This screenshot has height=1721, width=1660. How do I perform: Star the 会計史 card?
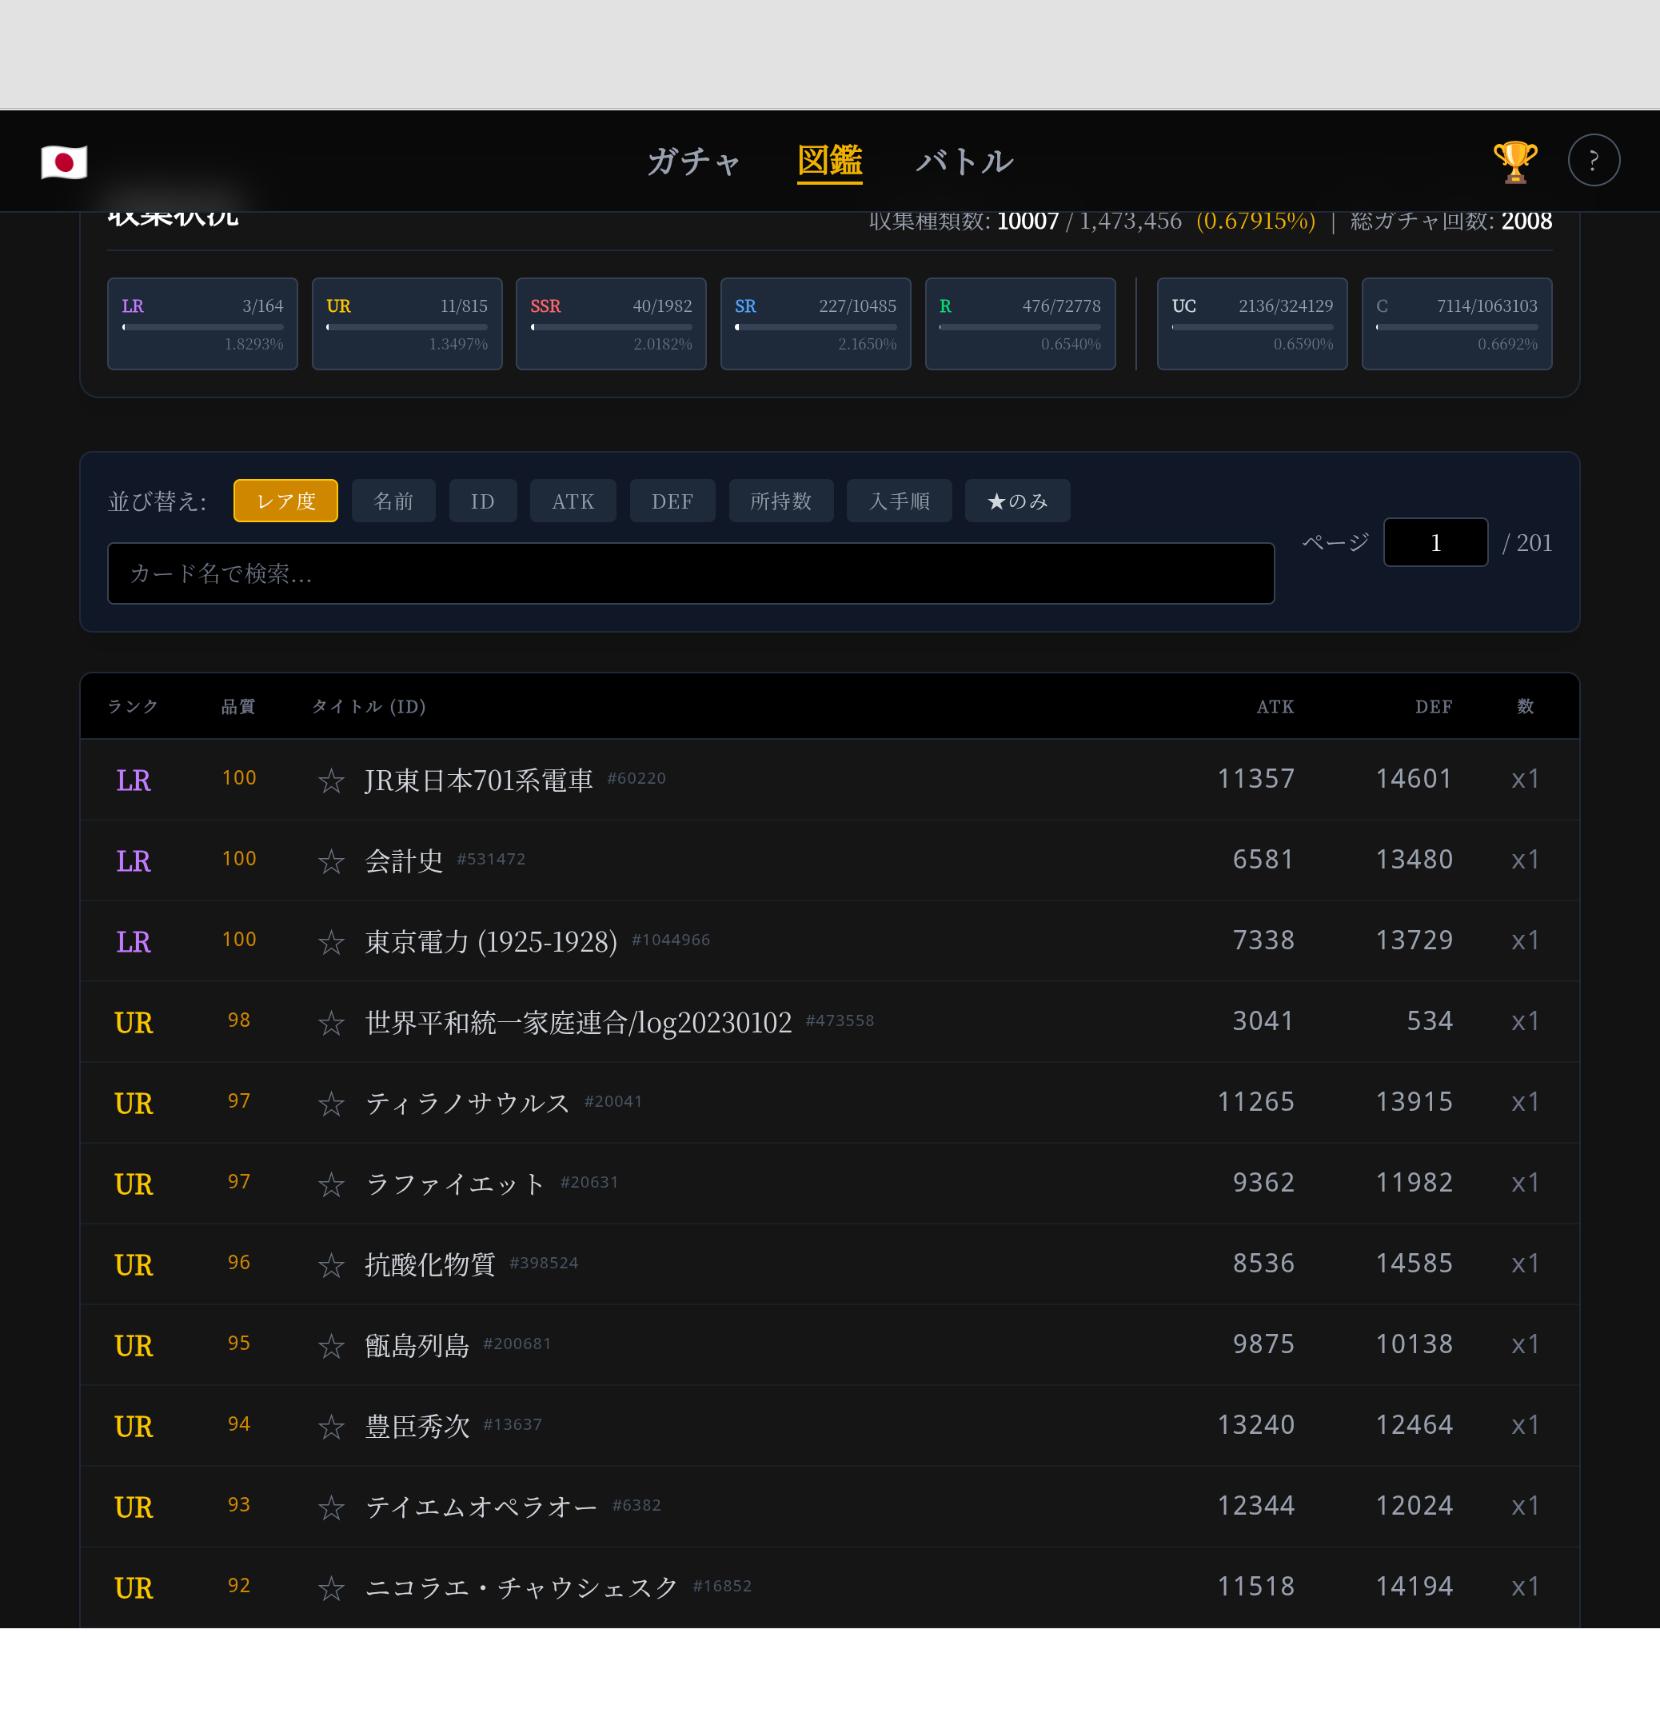coord(331,862)
